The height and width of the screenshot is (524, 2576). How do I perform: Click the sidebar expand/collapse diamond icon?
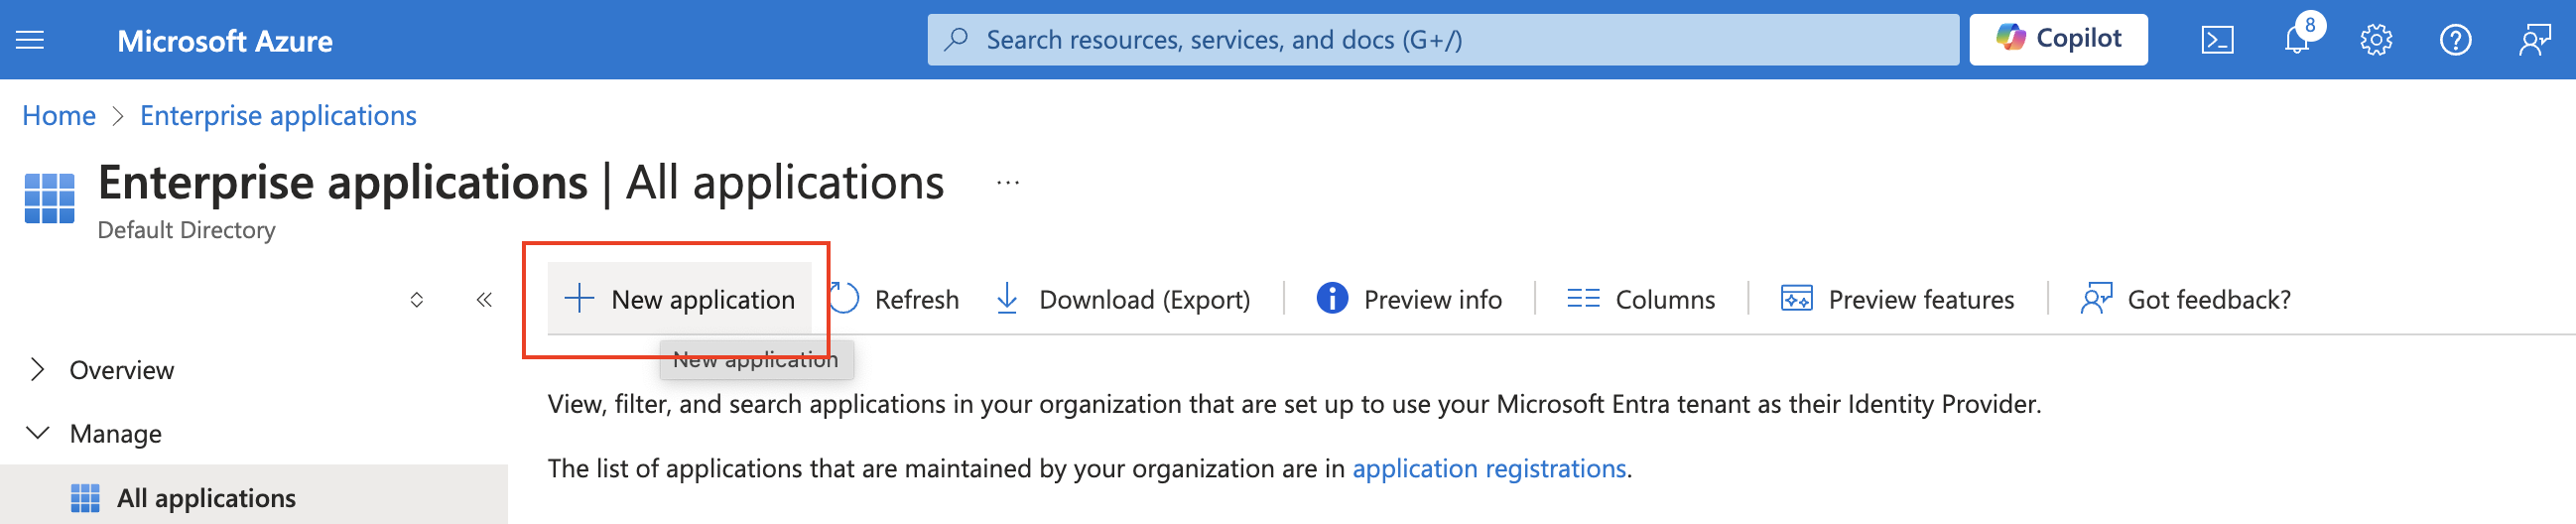click(417, 300)
